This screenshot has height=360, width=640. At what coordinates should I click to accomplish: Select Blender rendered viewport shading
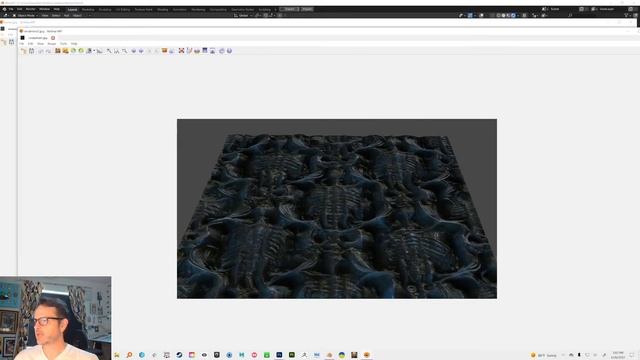click(x=513, y=16)
